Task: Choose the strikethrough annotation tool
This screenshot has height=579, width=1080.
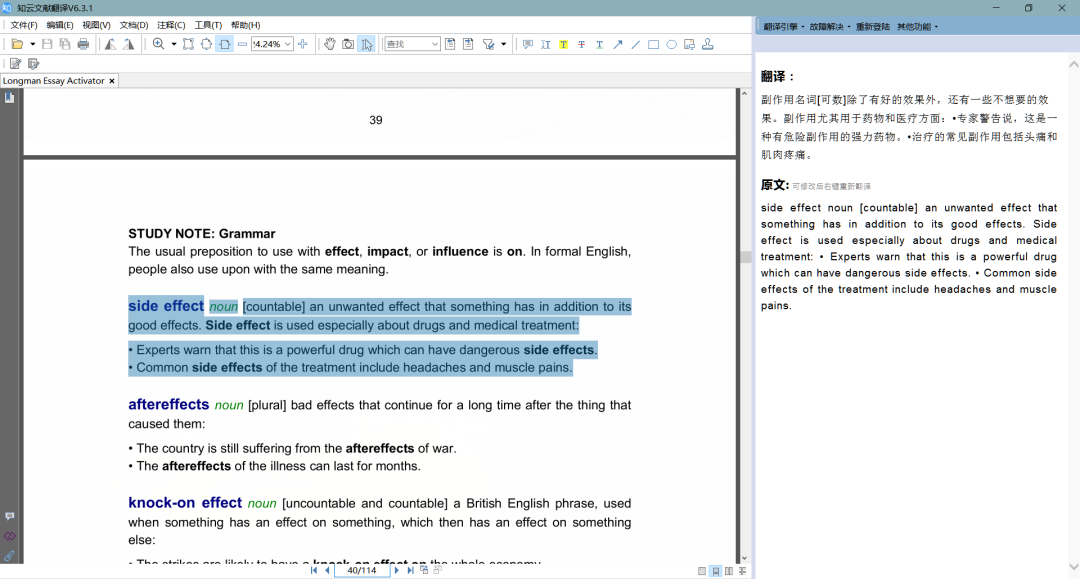Action: (583, 44)
